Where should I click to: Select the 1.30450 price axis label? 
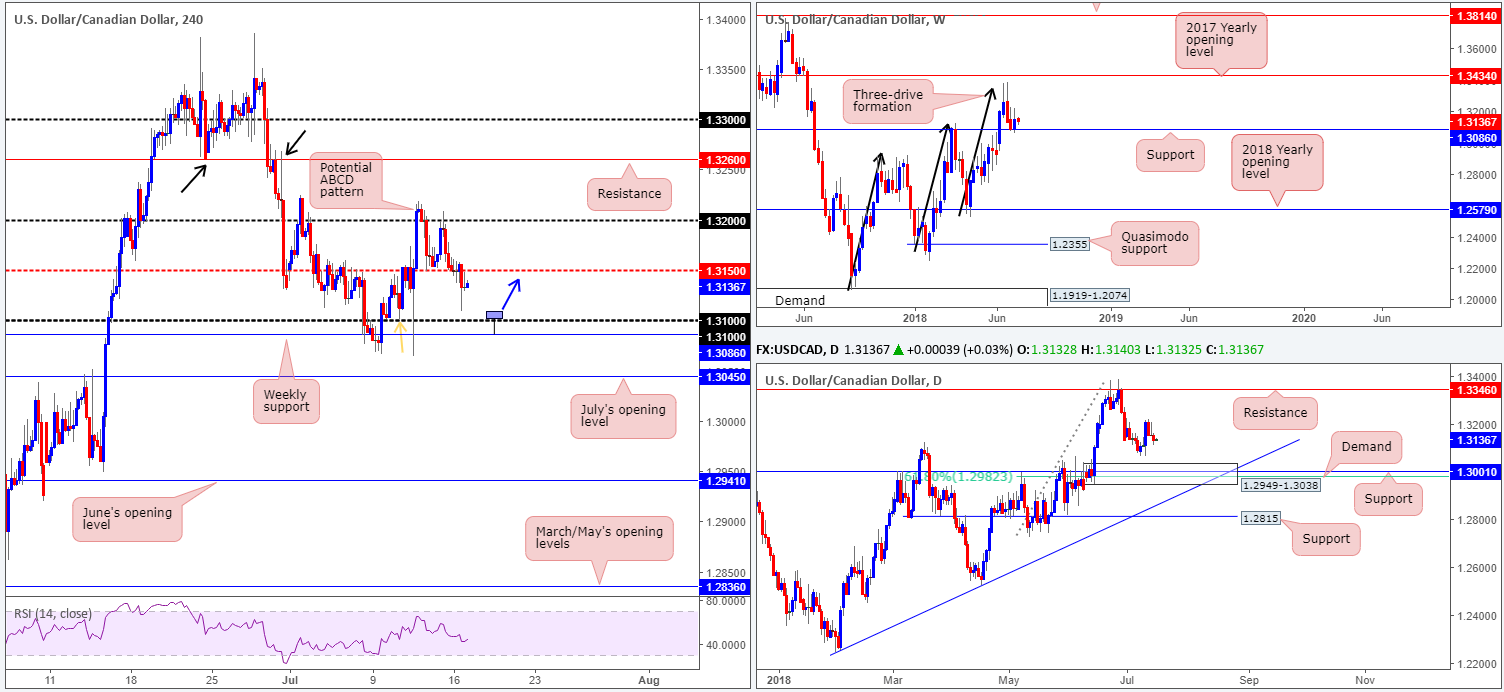point(725,377)
